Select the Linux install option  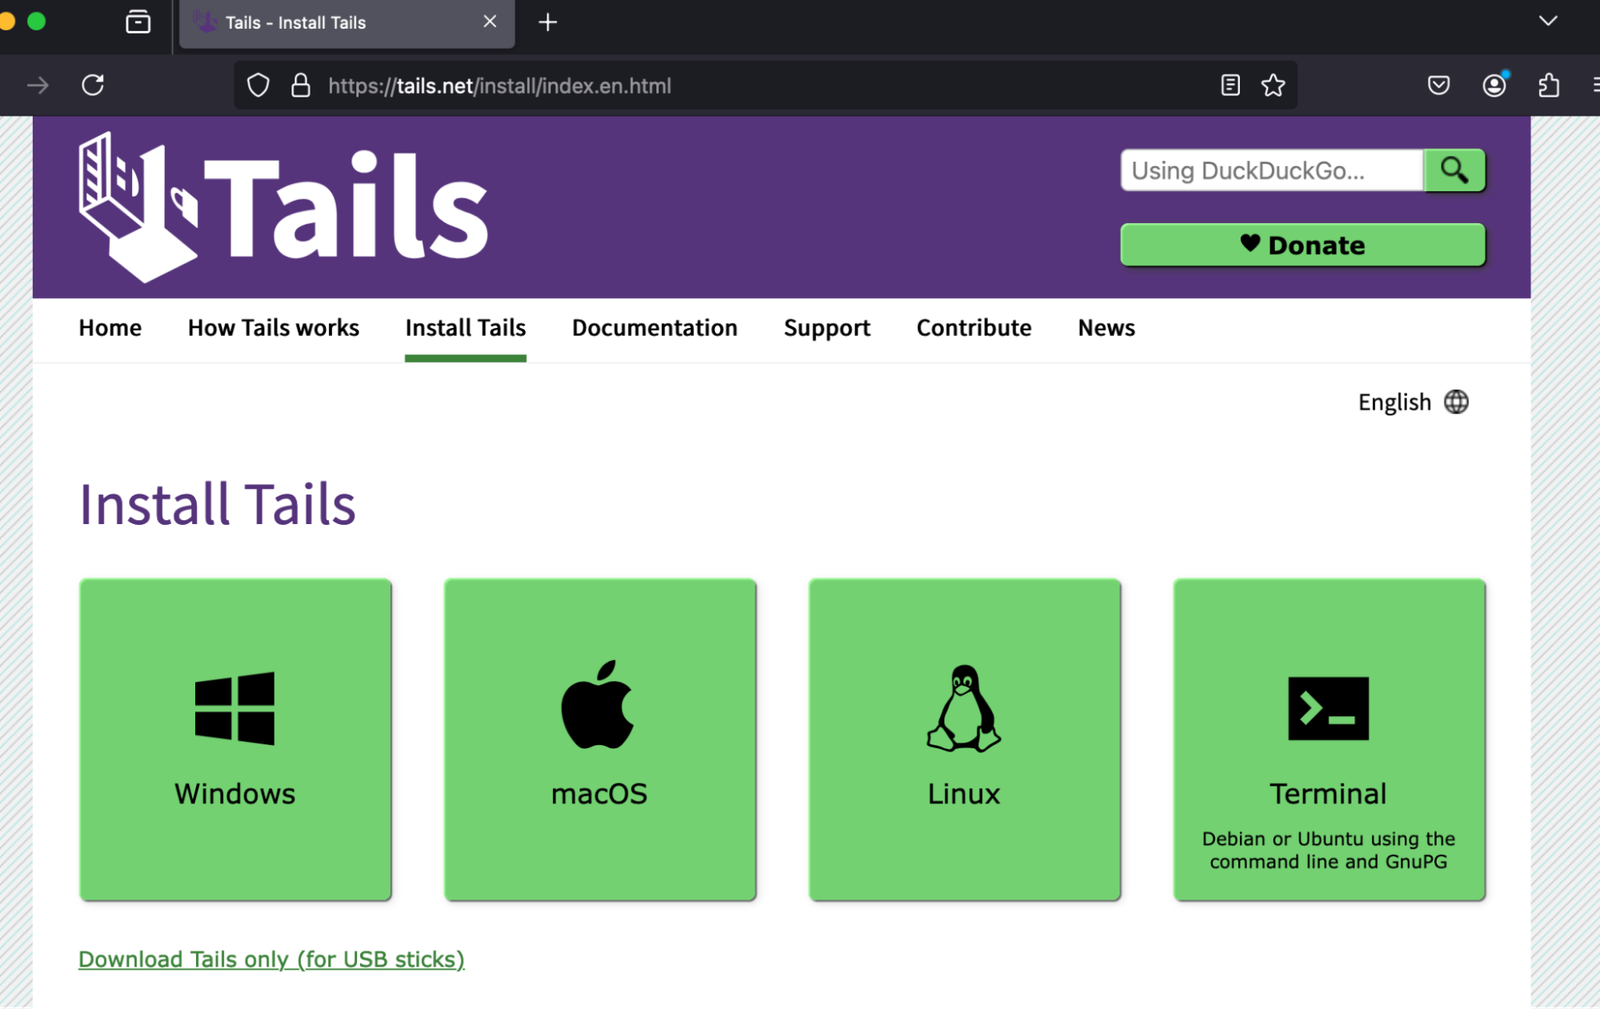tap(962, 739)
